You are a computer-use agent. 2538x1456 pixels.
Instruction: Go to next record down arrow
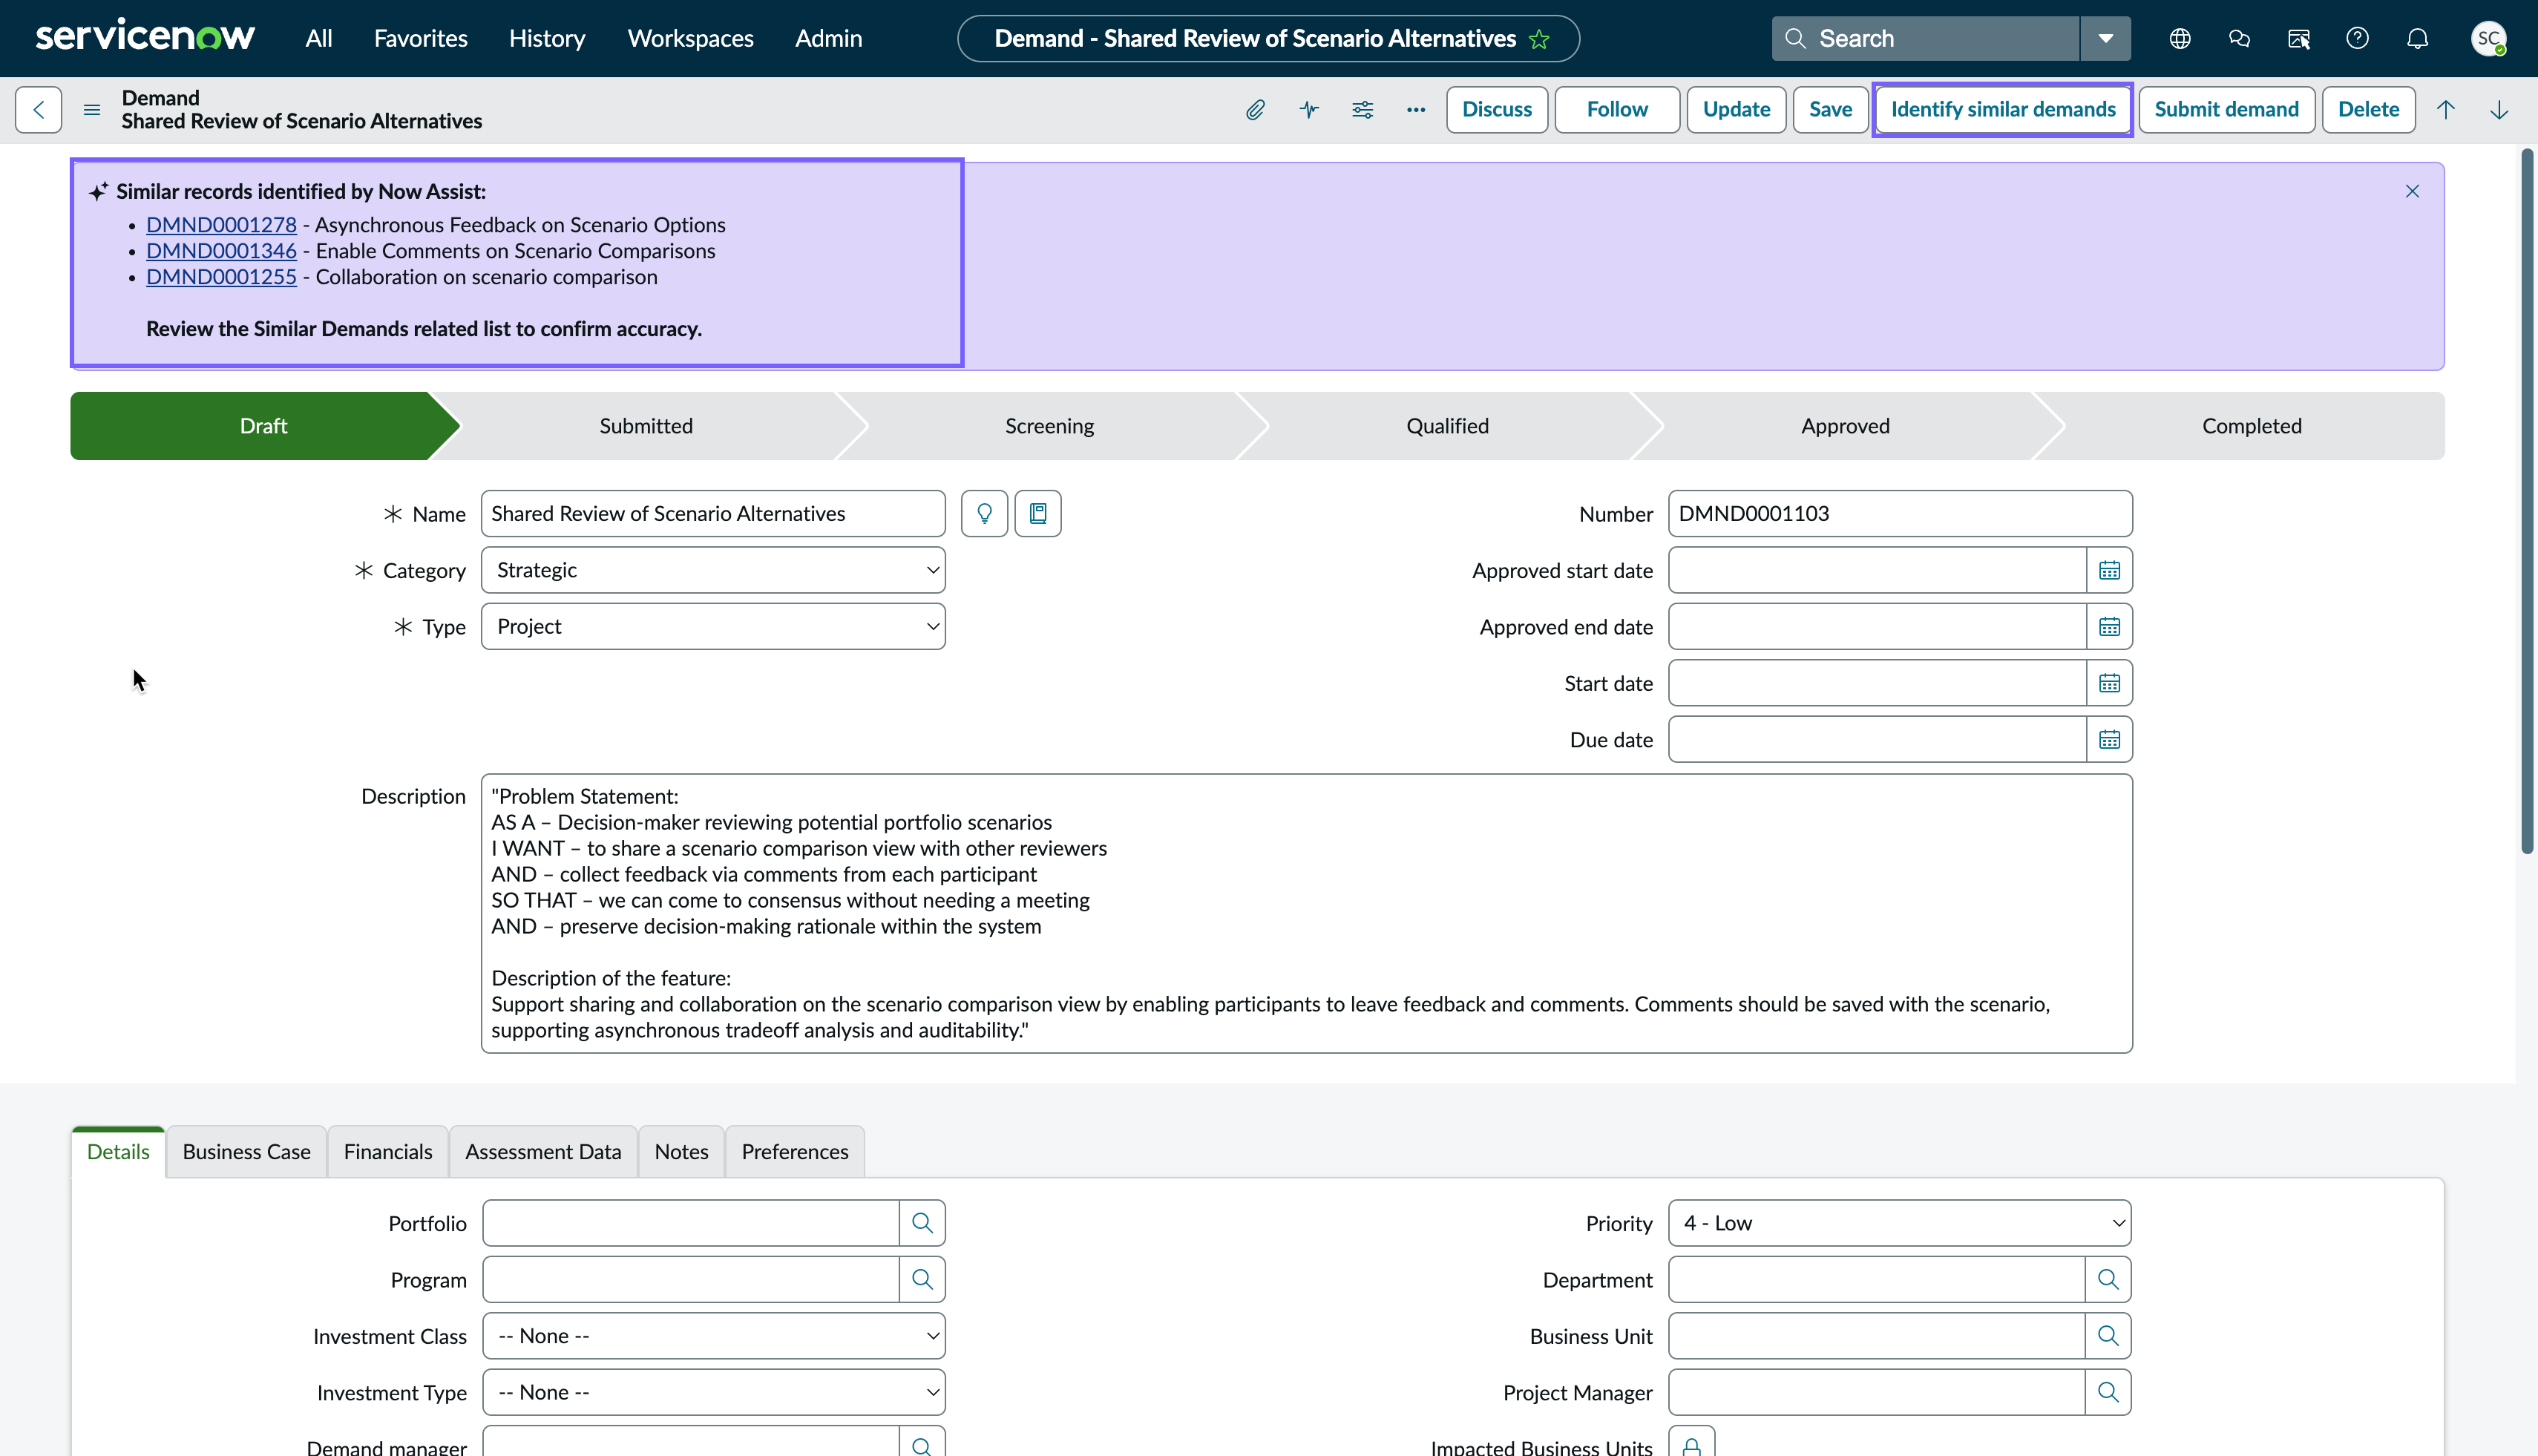pyautogui.click(x=2499, y=109)
